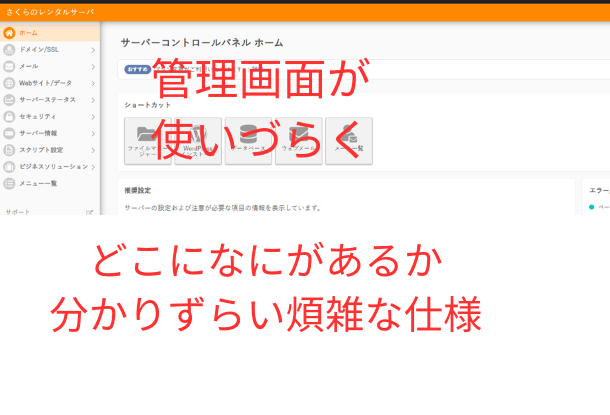This screenshot has height=415, width=610.
Task: Select スクリプト設定 menu label
Action: tap(41, 150)
